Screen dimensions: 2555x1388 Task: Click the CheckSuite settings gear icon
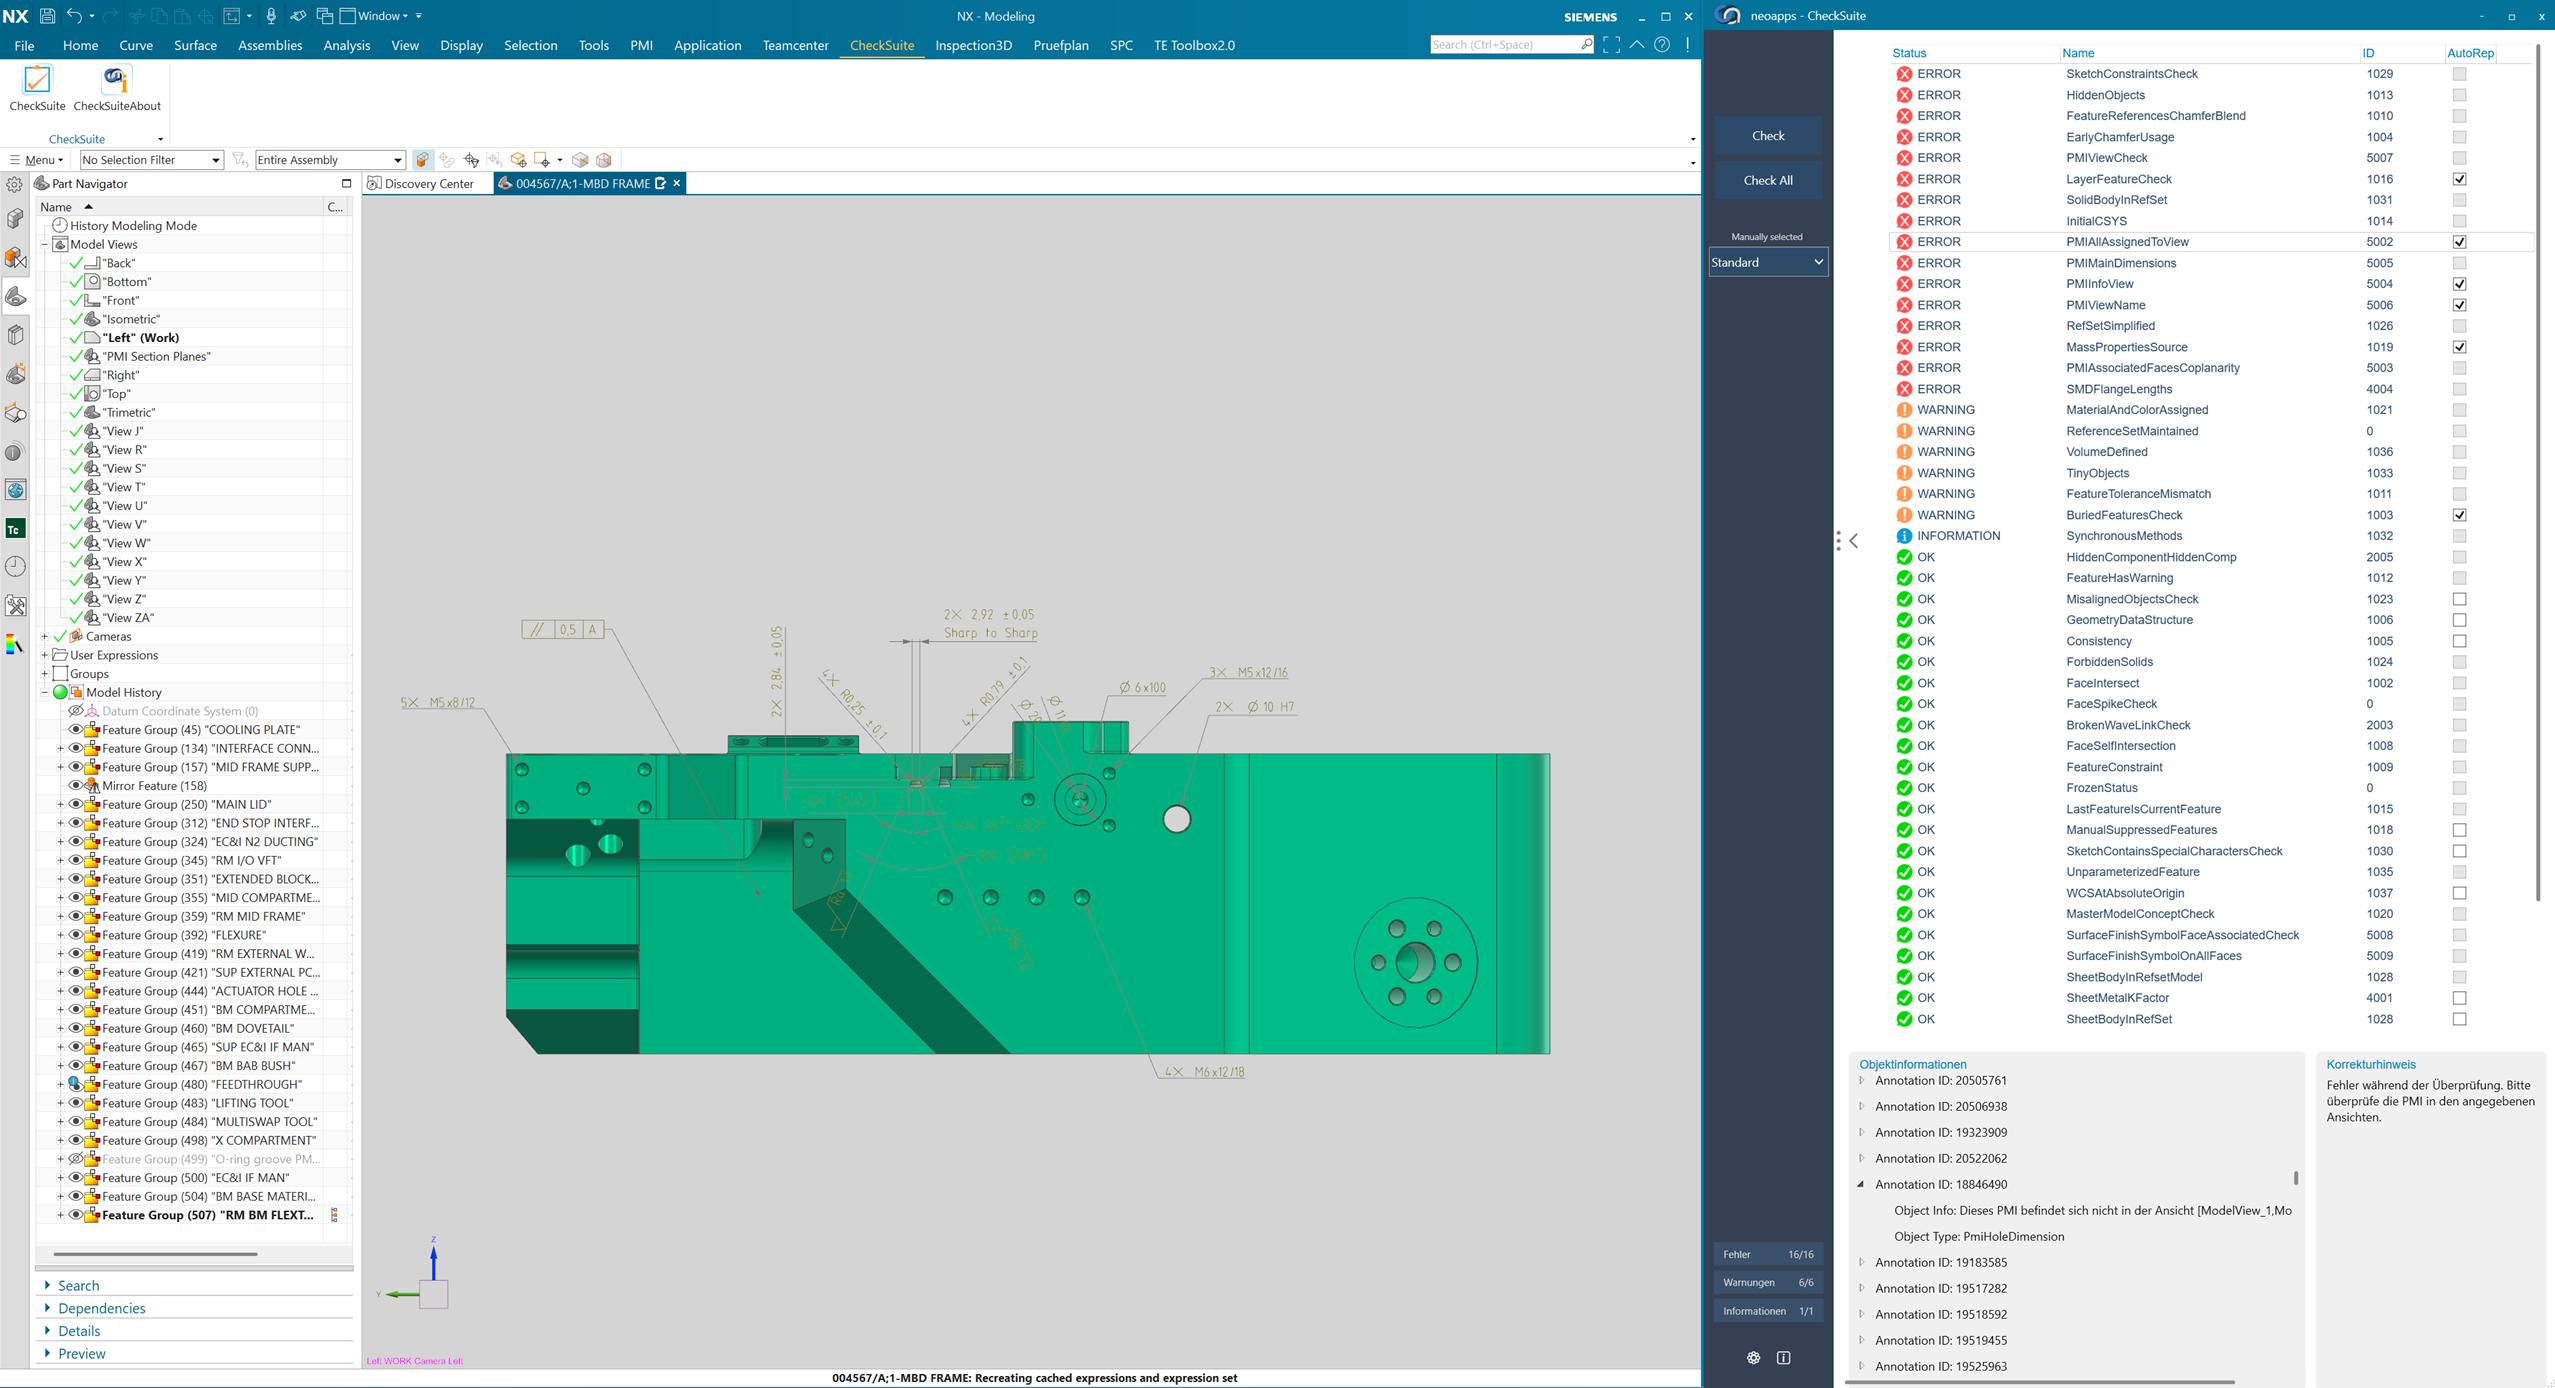pos(1753,1357)
